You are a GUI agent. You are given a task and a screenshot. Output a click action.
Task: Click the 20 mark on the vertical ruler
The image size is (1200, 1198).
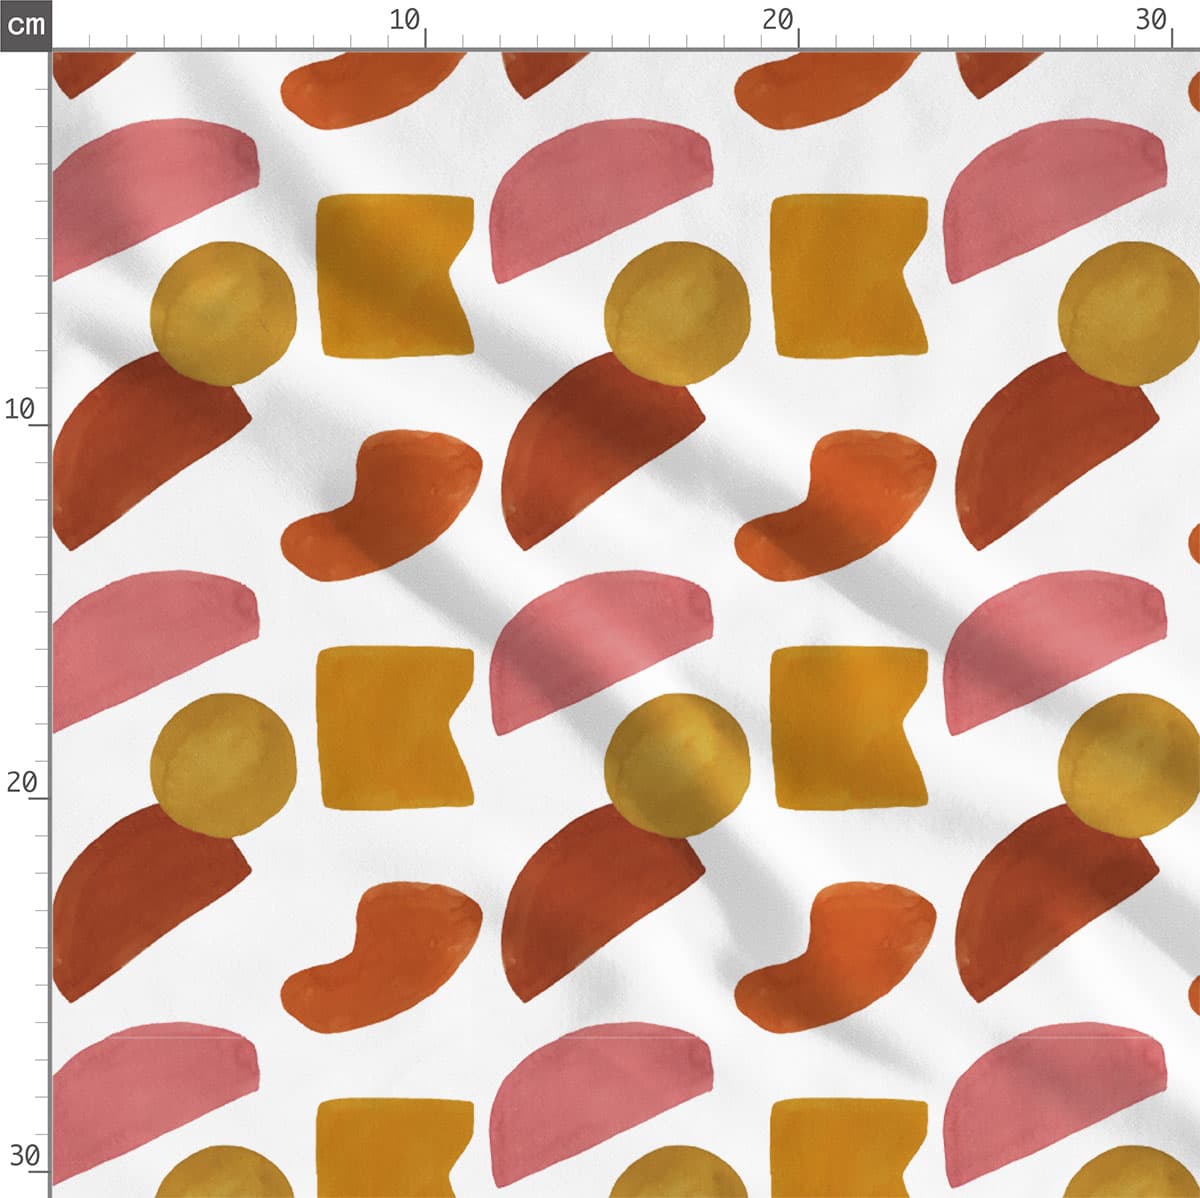pyautogui.click(x=20, y=782)
